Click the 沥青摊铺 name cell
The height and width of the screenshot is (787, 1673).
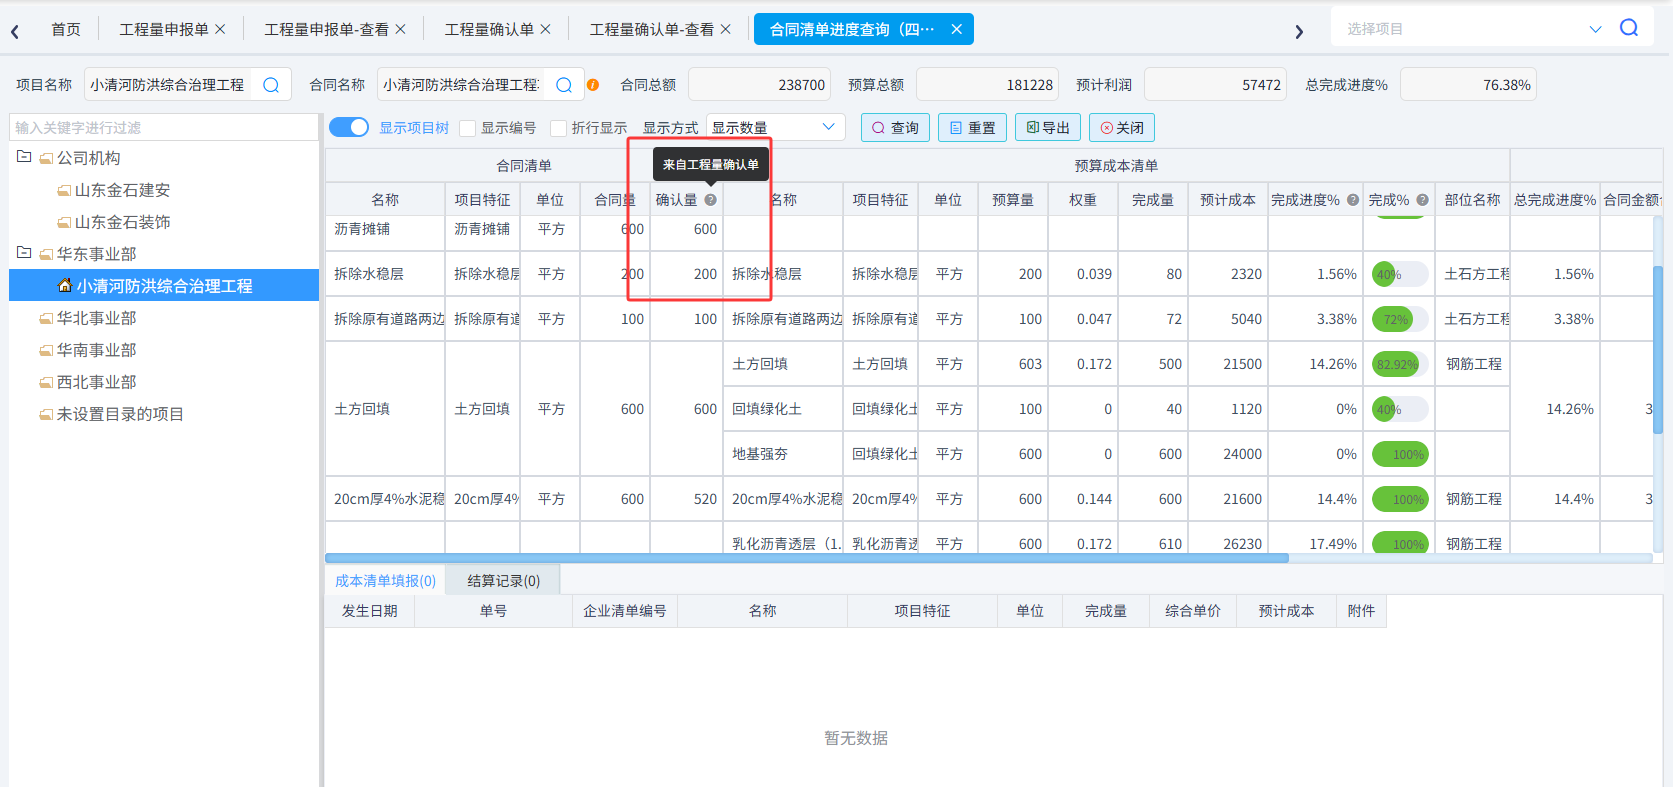385,229
